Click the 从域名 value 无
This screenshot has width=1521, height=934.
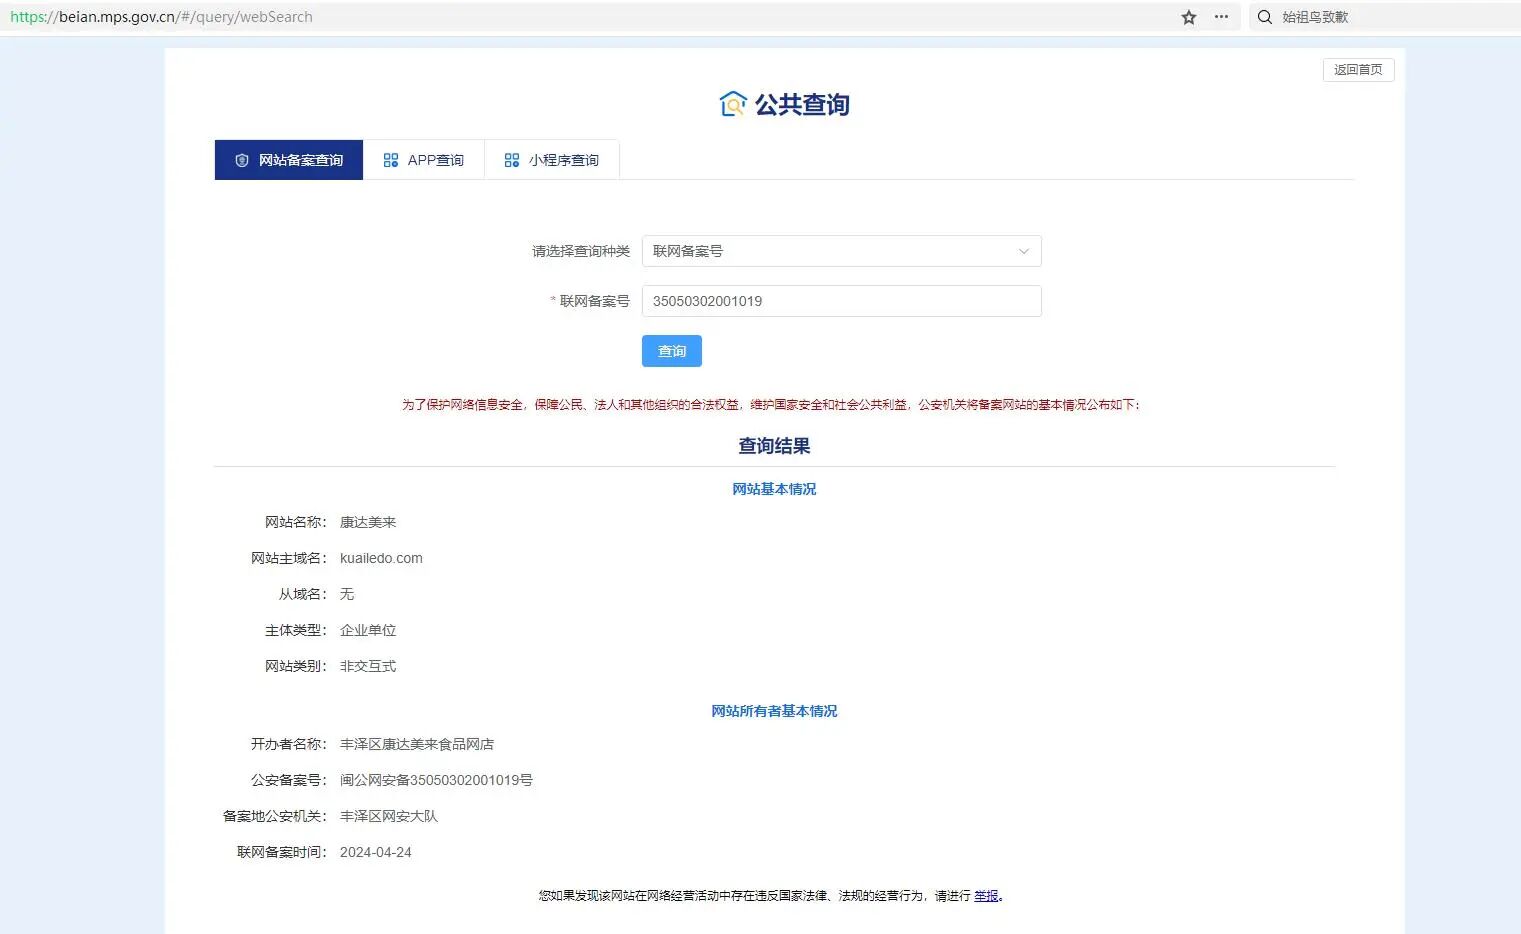click(347, 594)
